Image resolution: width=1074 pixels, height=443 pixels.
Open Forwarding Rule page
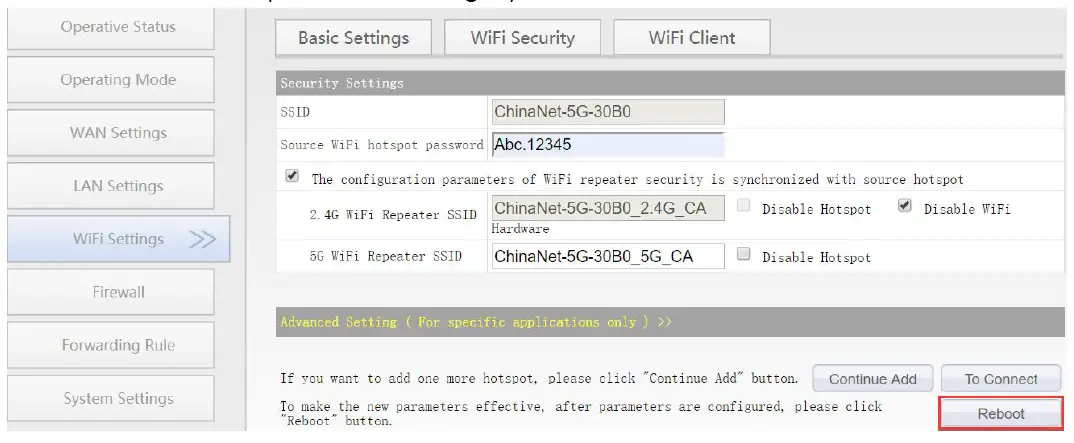[x=118, y=345]
